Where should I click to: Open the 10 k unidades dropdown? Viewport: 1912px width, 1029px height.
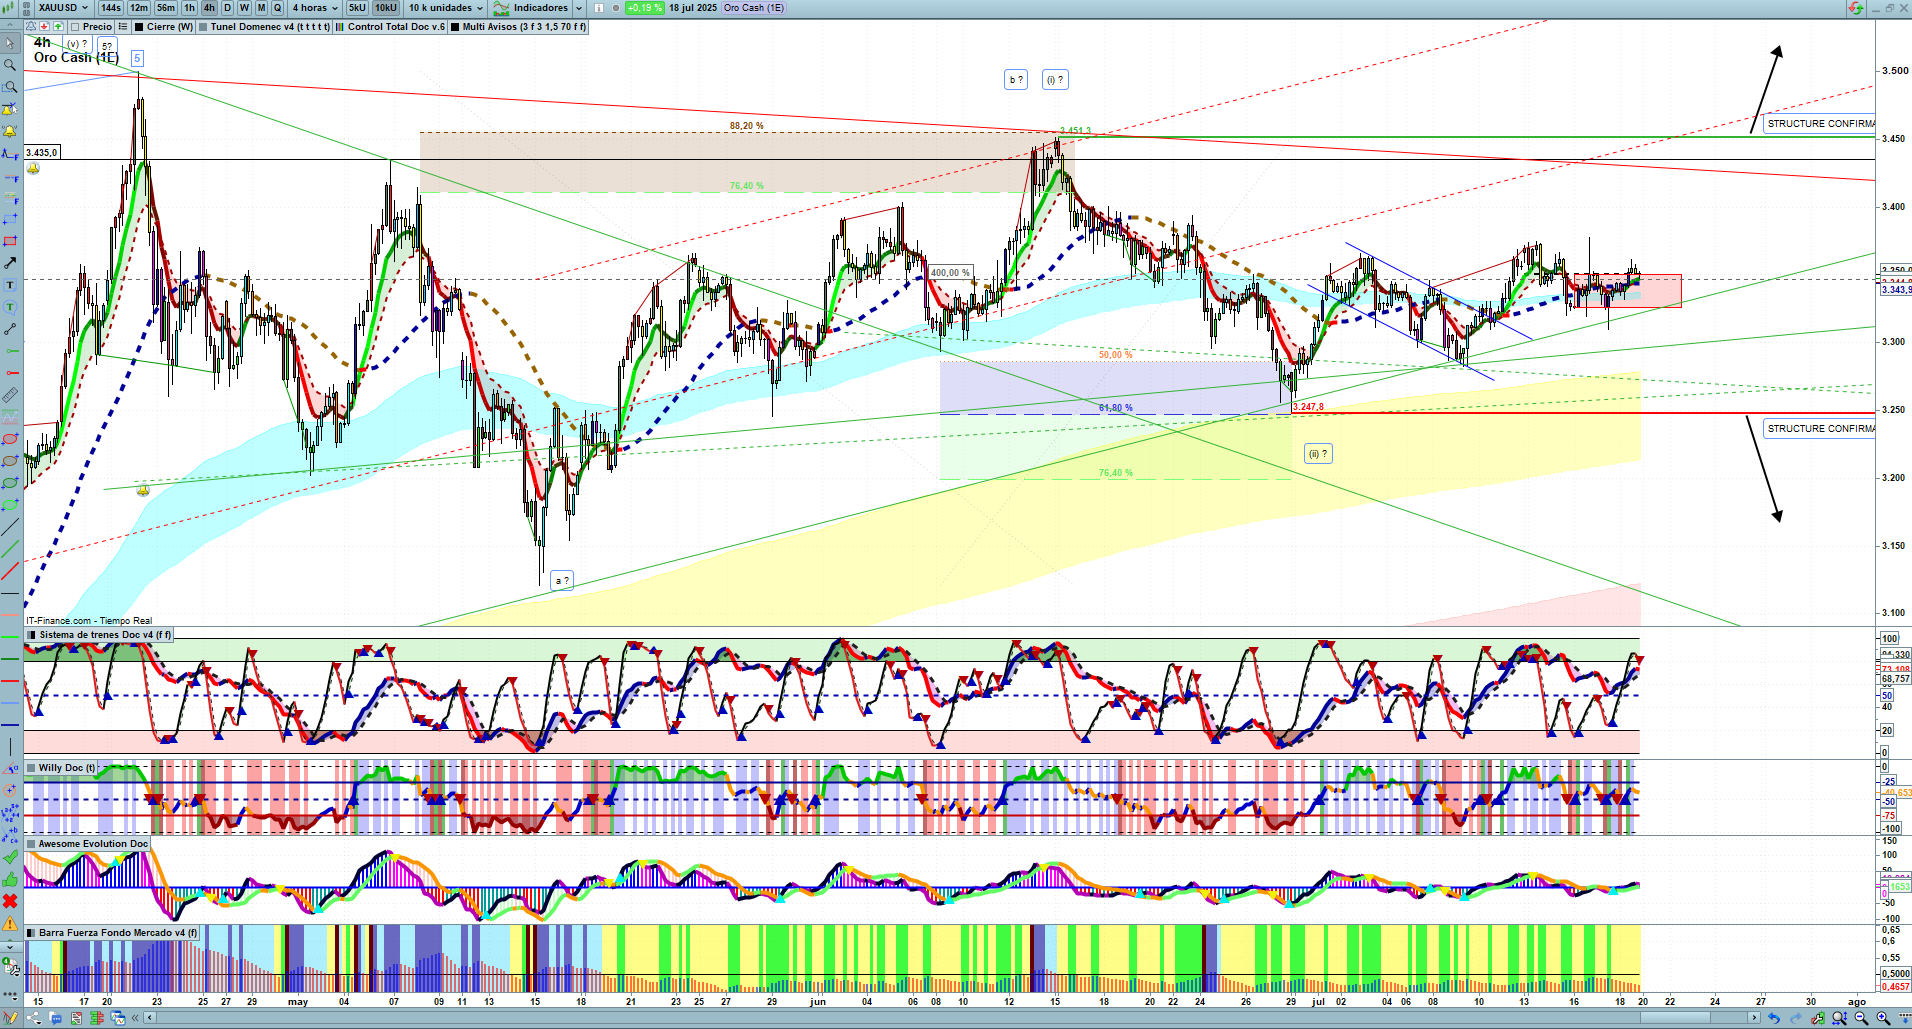[x=445, y=8]
